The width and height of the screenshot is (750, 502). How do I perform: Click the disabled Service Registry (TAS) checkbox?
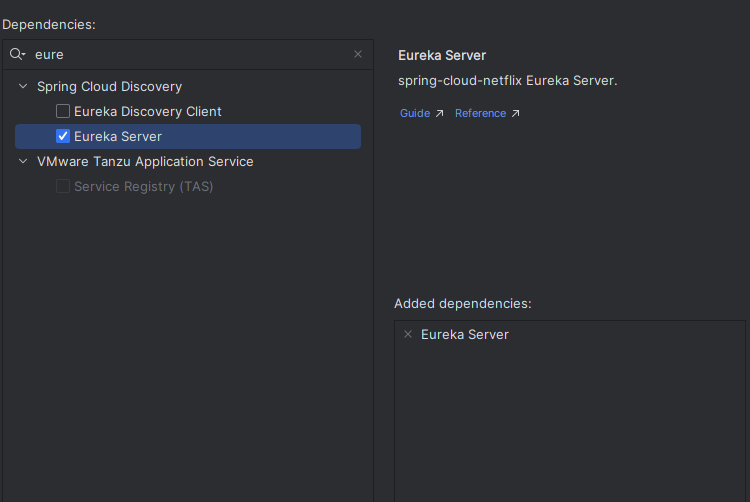click(63, 186)
